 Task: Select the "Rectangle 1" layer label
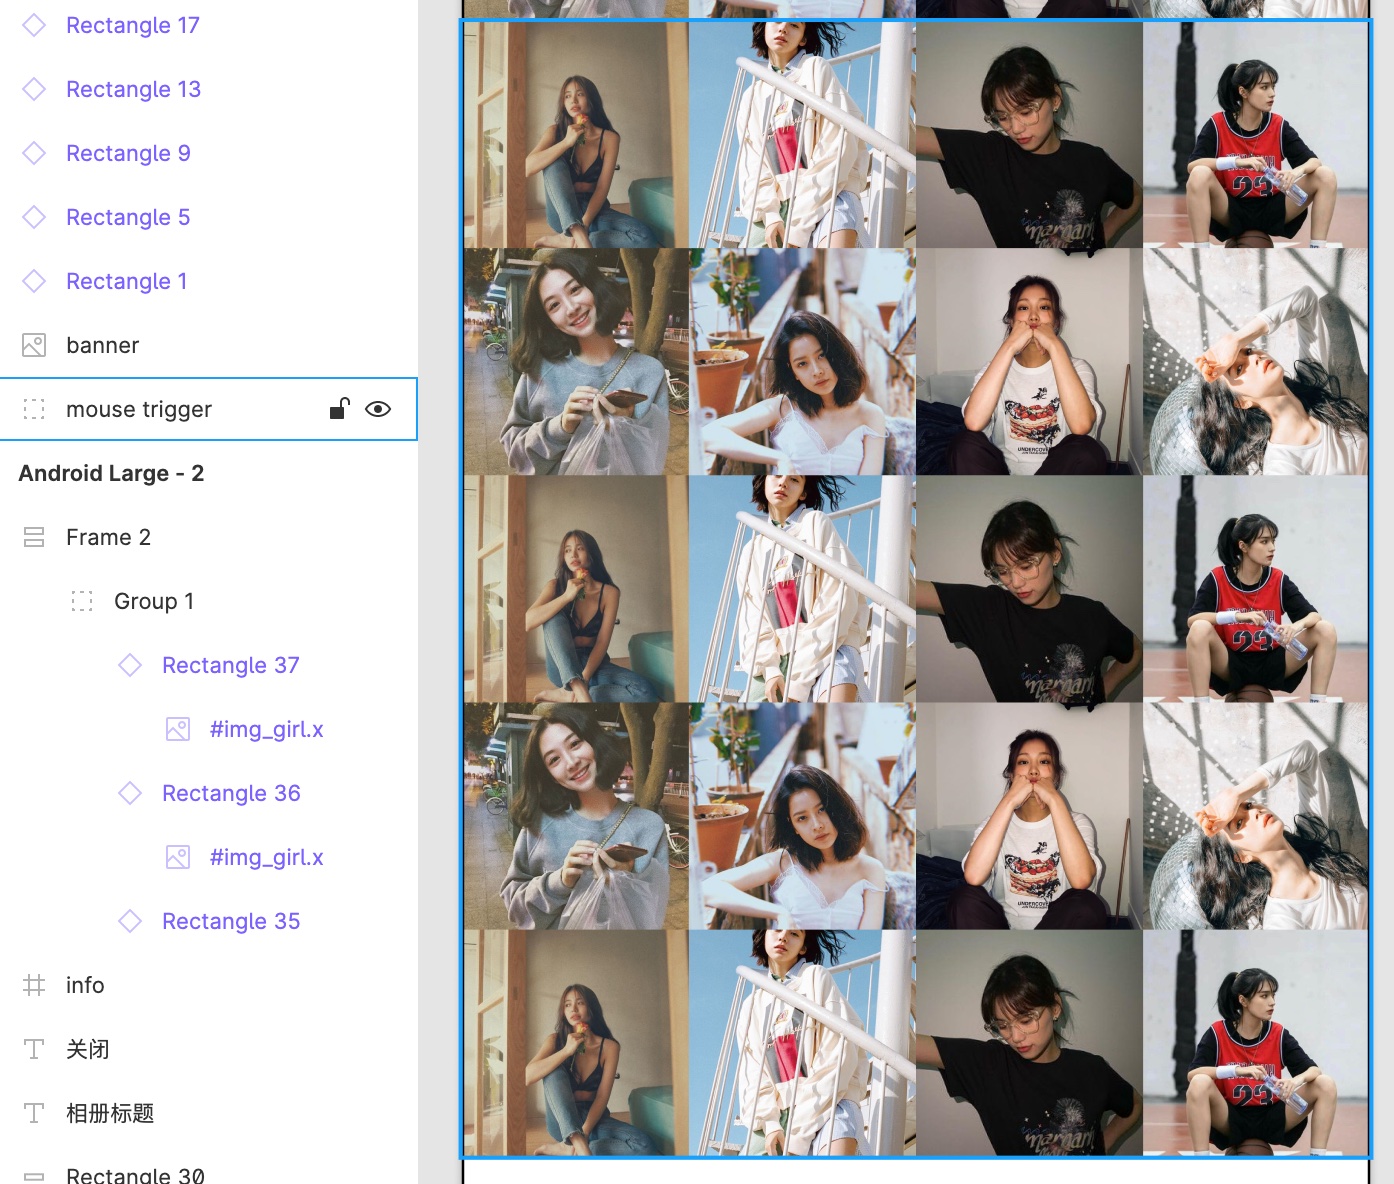[x=127, y=281]
